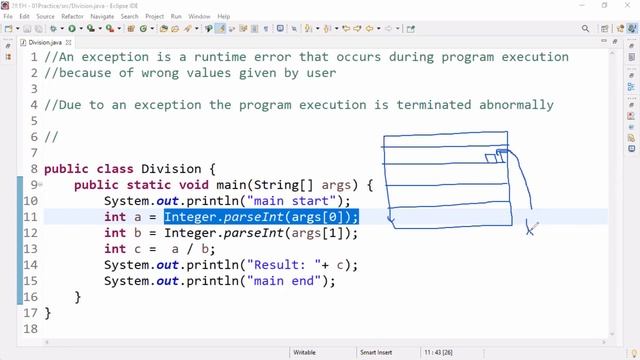Open the Edit menu
This screenshot has height=360, width=640.
pos(24,16)
